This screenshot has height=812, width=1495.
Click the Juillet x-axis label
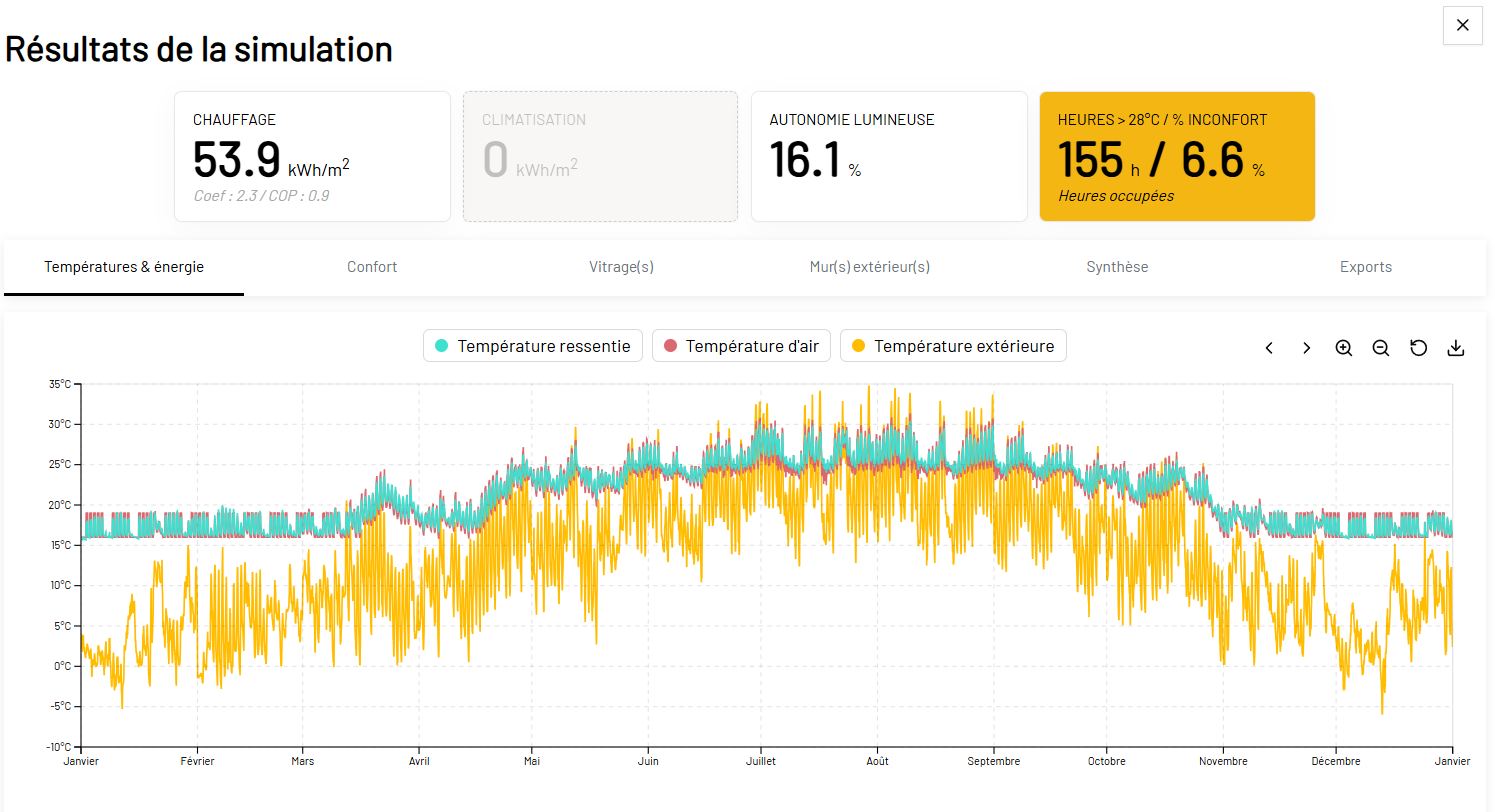759,762
